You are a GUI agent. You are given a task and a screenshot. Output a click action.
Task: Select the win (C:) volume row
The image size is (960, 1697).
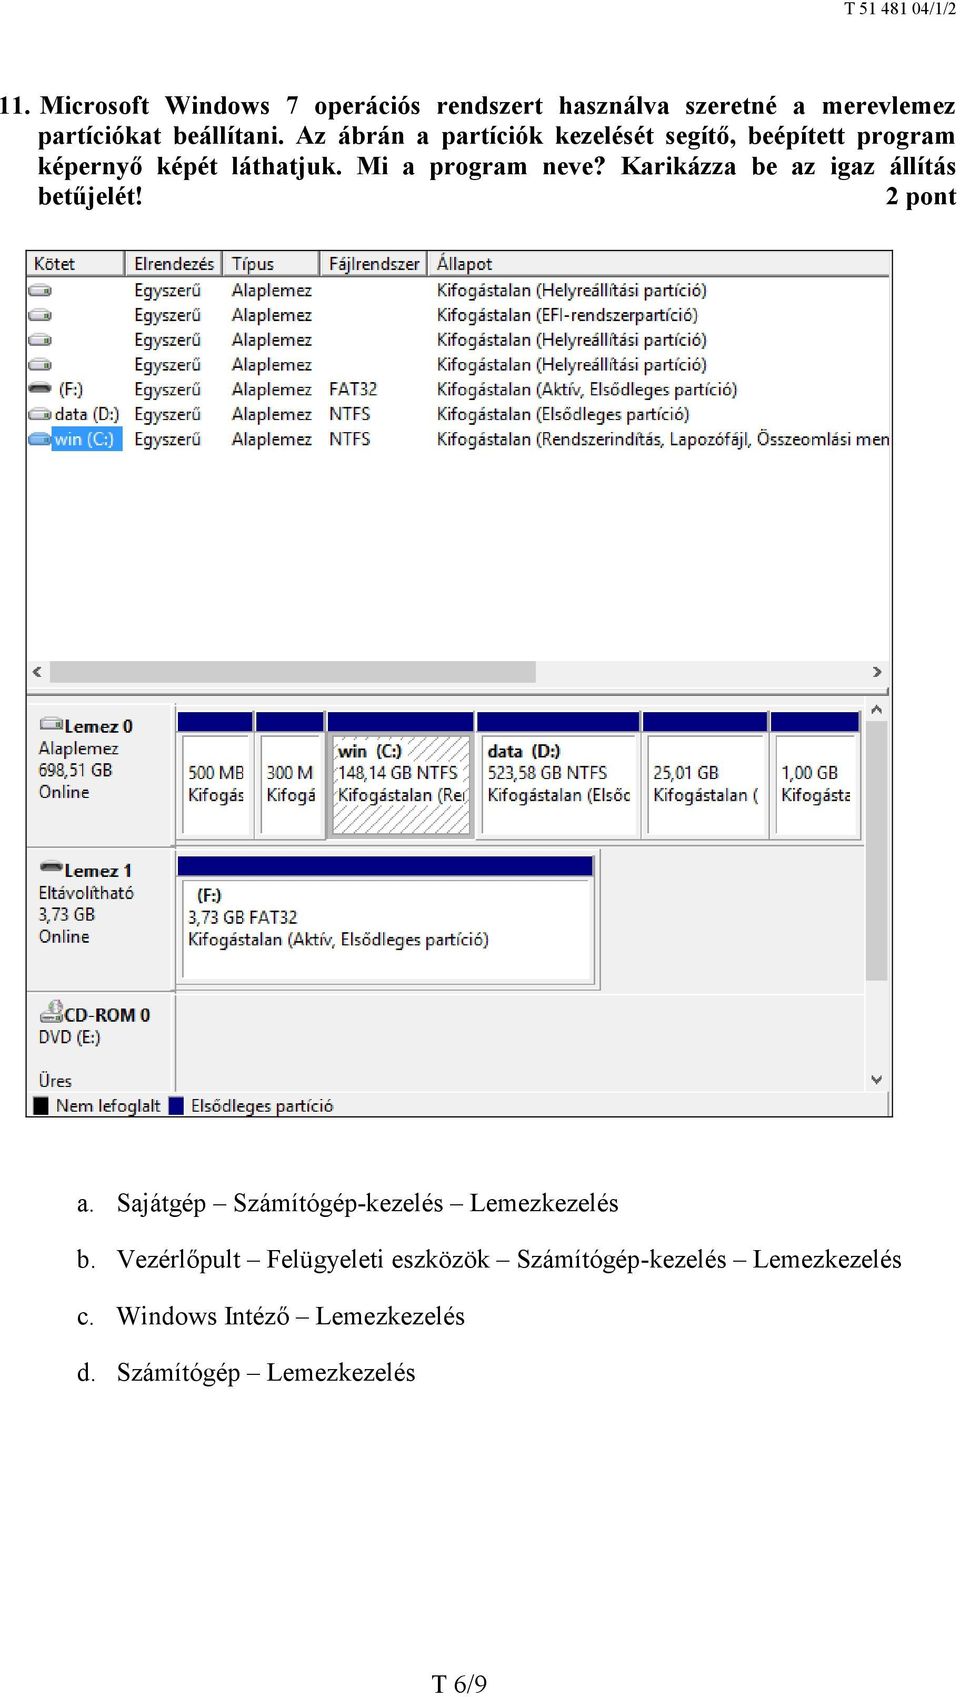(458, 439)
